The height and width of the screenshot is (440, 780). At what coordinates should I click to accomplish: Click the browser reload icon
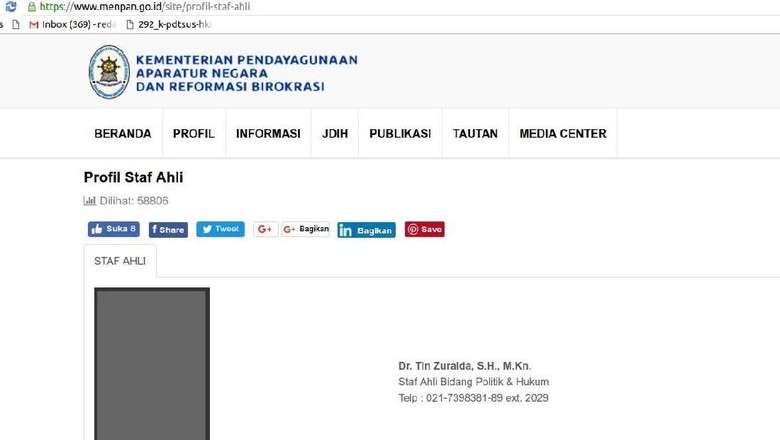tap(11, 6)
